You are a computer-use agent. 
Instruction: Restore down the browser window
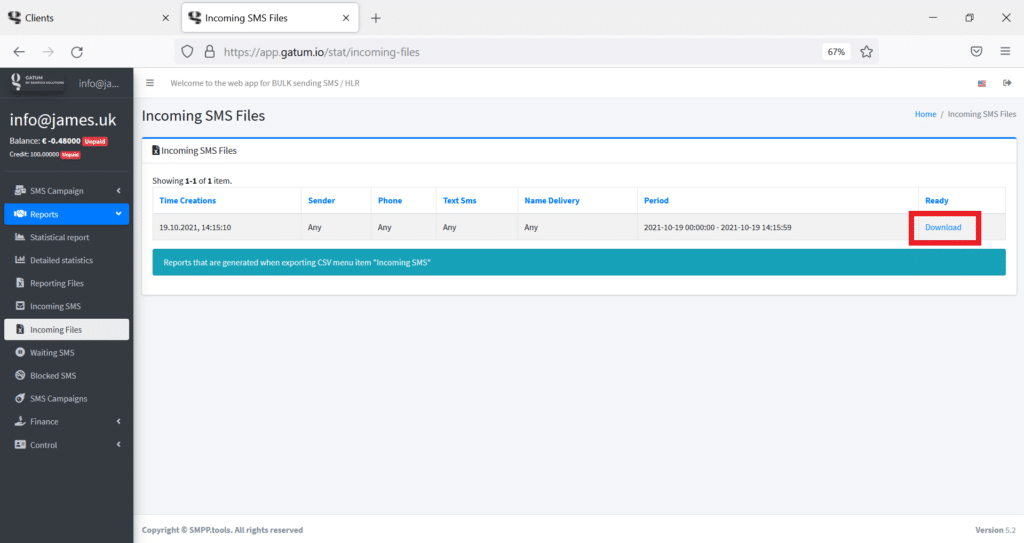[x=969, y=18]
